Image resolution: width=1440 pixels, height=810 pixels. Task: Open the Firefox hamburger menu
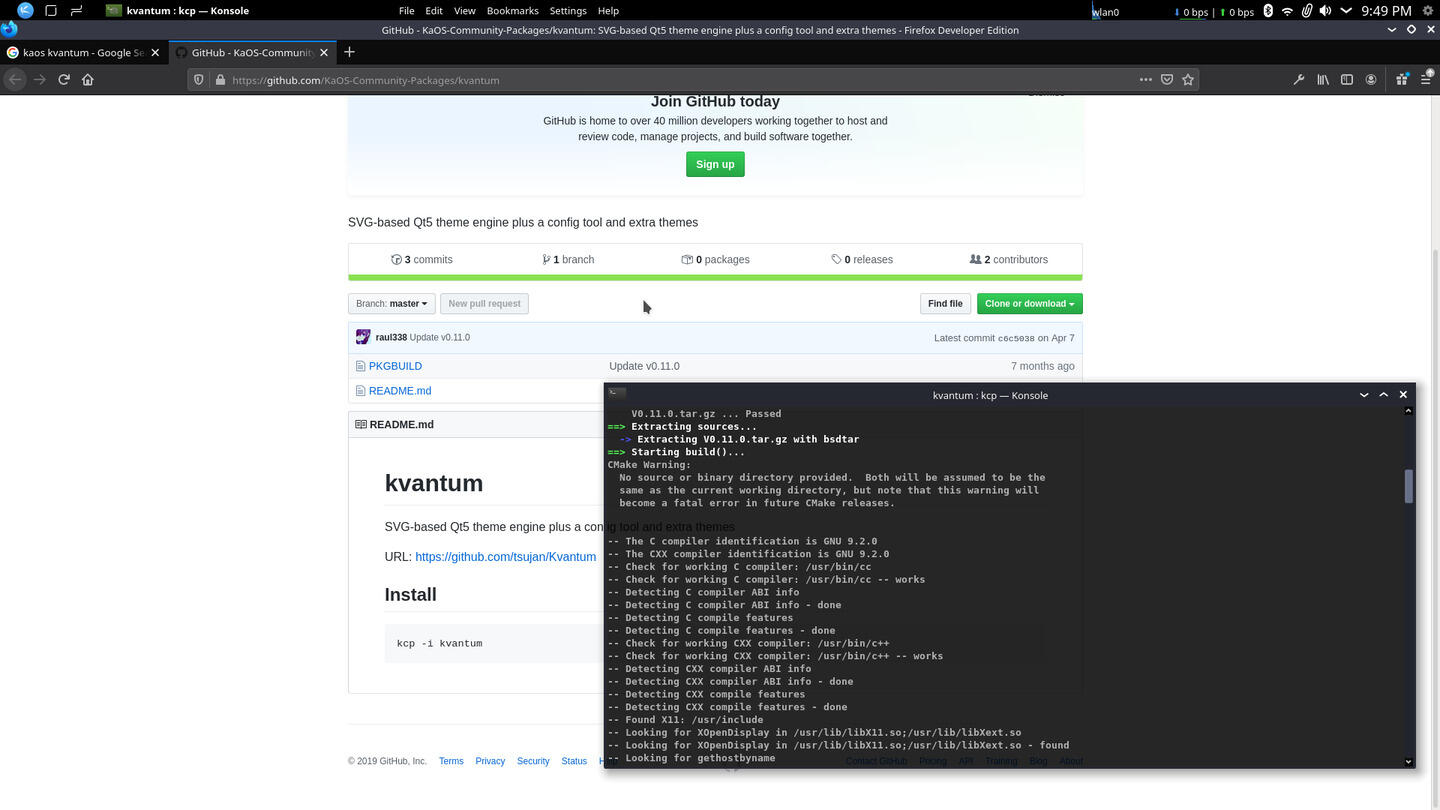tap(1426, 80)
